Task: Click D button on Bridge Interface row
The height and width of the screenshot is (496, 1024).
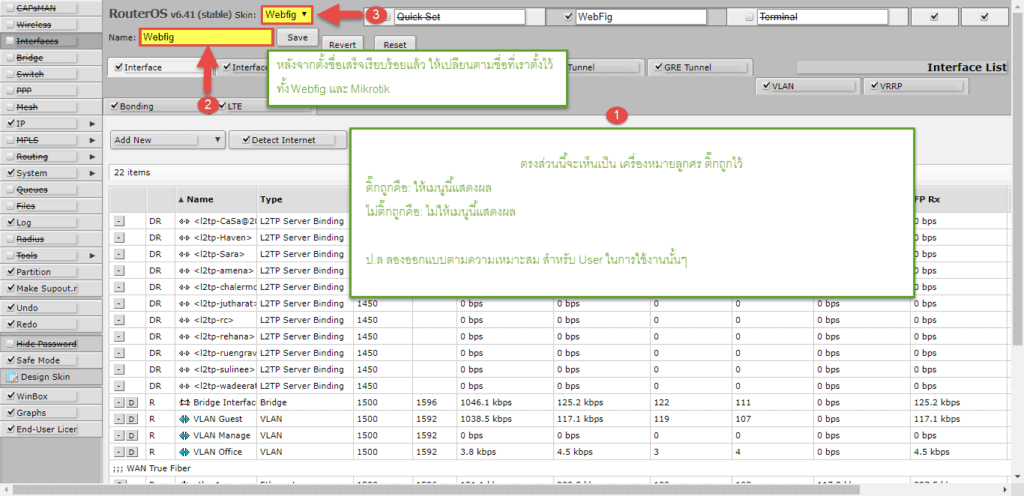Action: pos(131,403)
